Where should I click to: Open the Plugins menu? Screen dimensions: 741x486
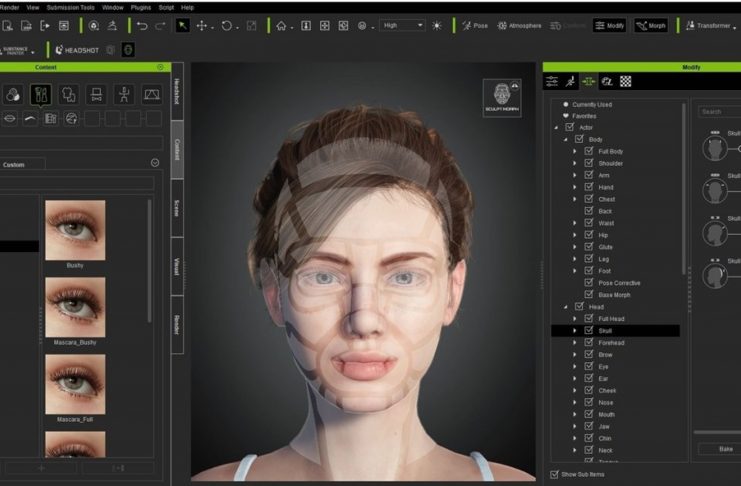click(x=141, y=8)
